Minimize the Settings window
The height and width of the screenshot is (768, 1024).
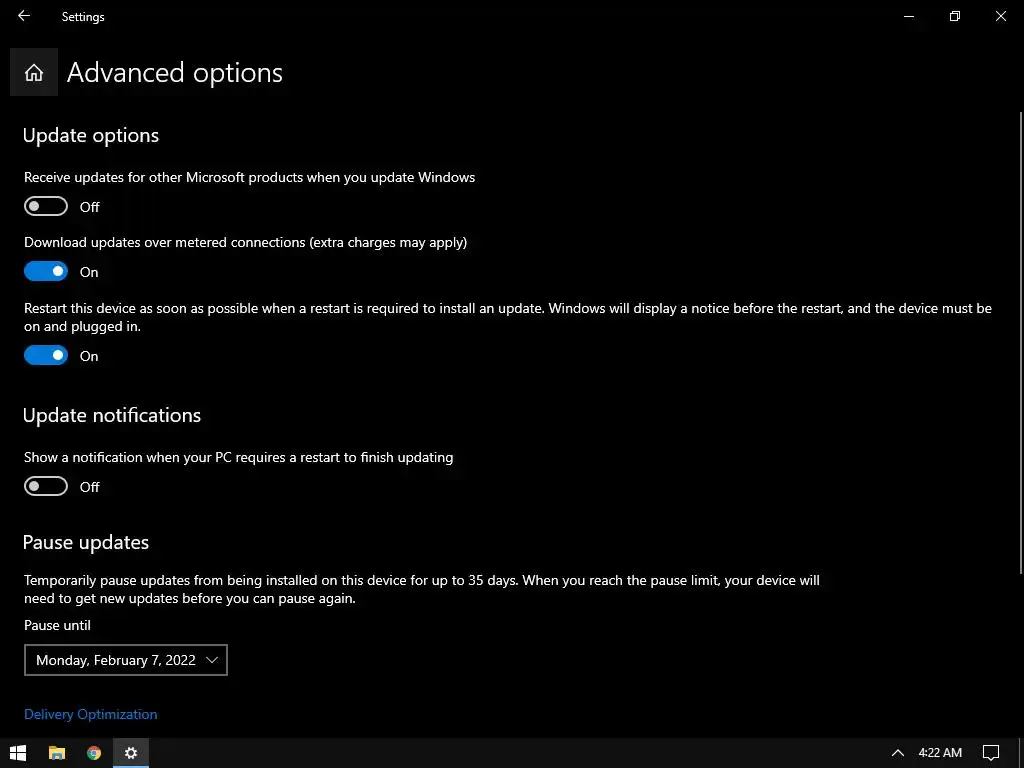tap(909, 16)
